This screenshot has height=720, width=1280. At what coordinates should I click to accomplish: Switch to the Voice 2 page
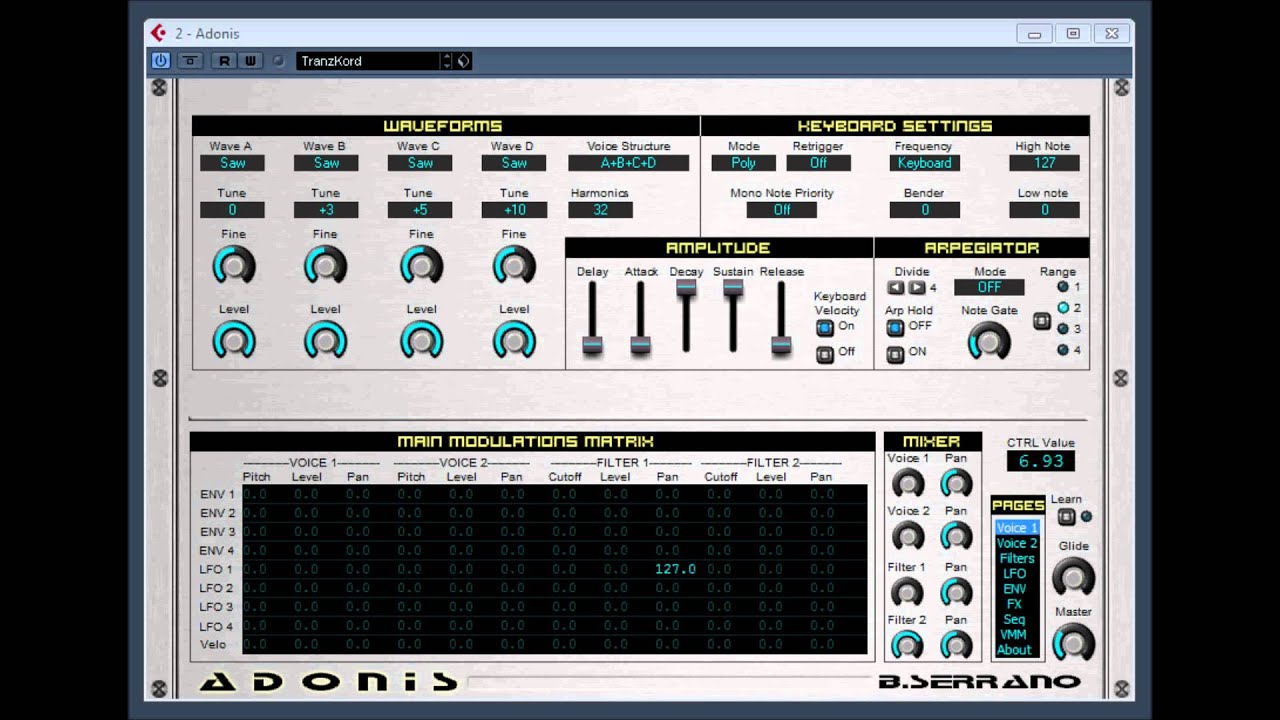tap(1017, 543)
